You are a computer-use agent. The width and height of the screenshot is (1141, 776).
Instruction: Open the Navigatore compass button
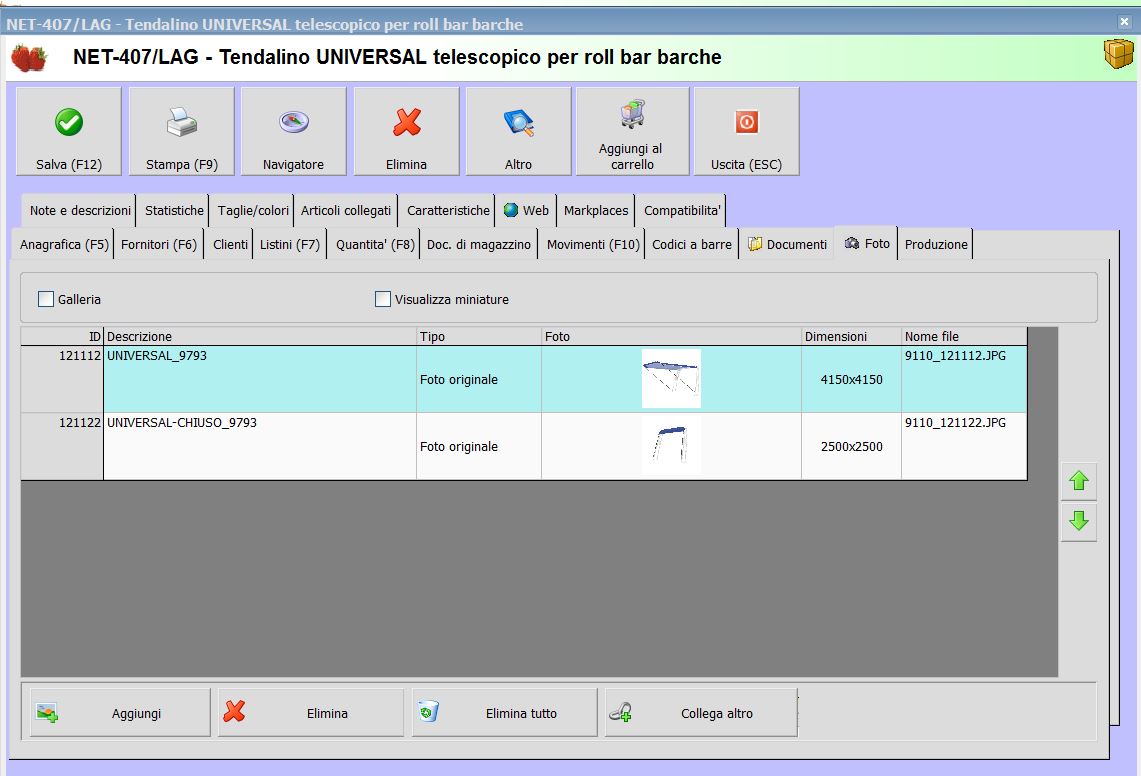point(293,132)
